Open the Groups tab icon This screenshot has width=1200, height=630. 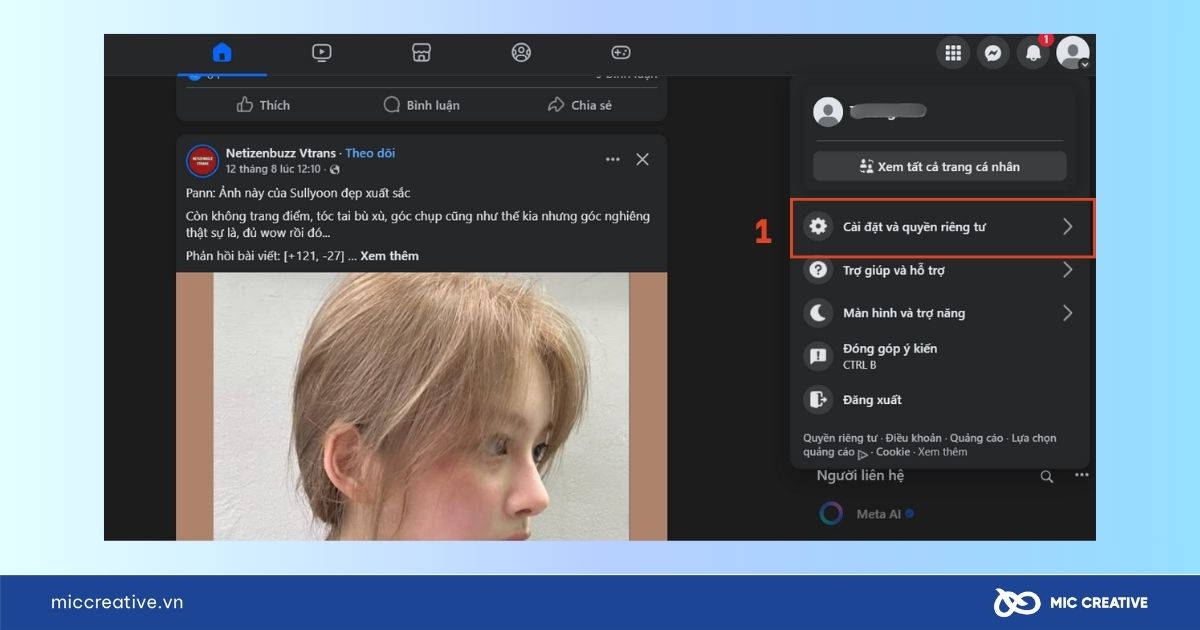tap(521, 53)
